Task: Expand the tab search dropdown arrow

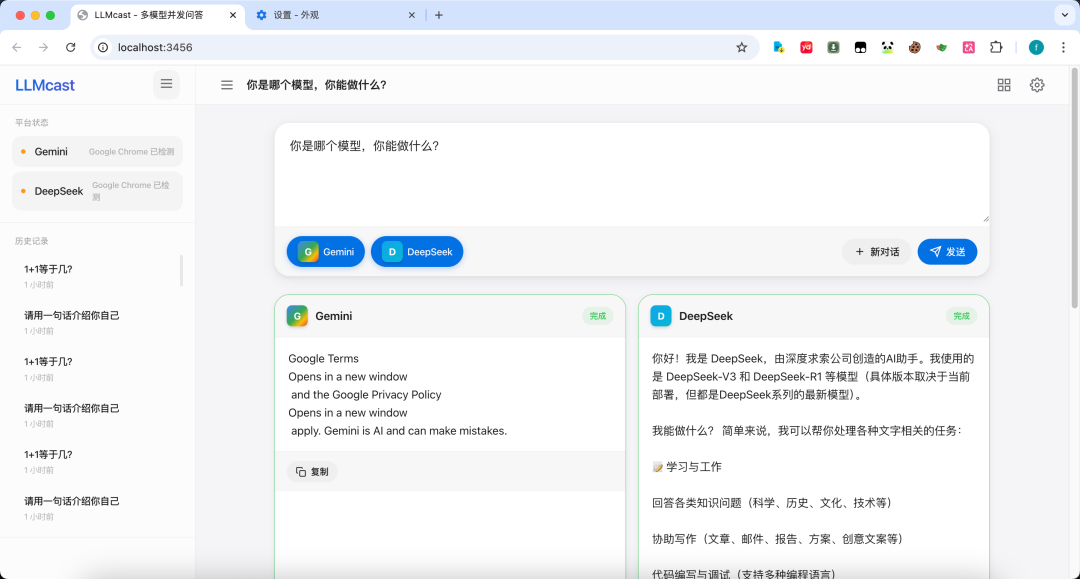Action: click(x=1064, y=15)
